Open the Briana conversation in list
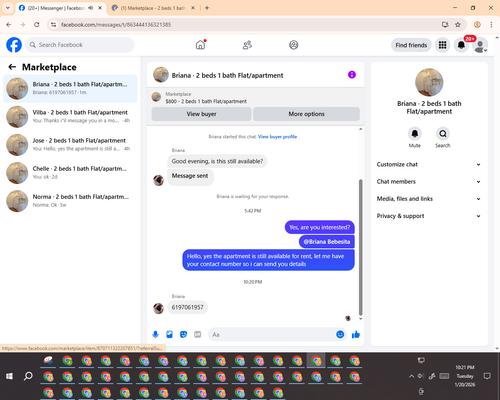 70,89
